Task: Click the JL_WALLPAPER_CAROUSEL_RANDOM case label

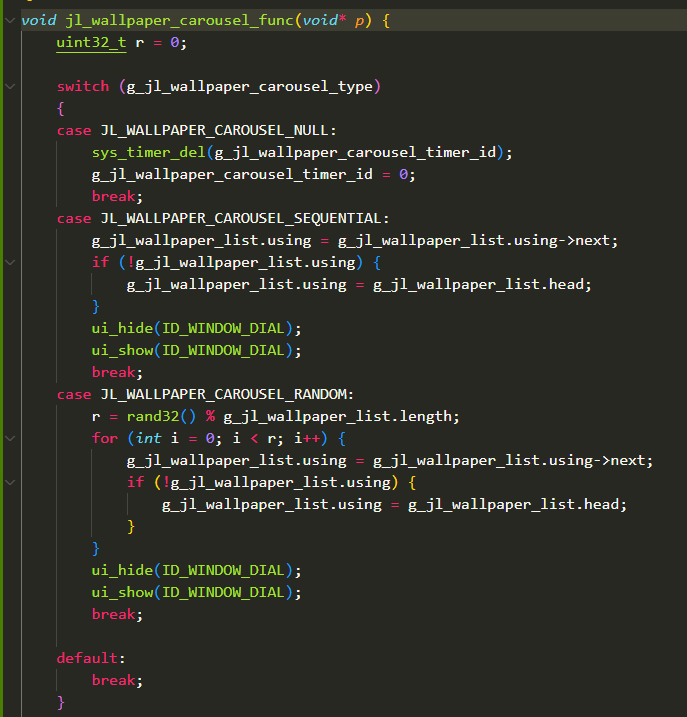Action: point(224,394)
